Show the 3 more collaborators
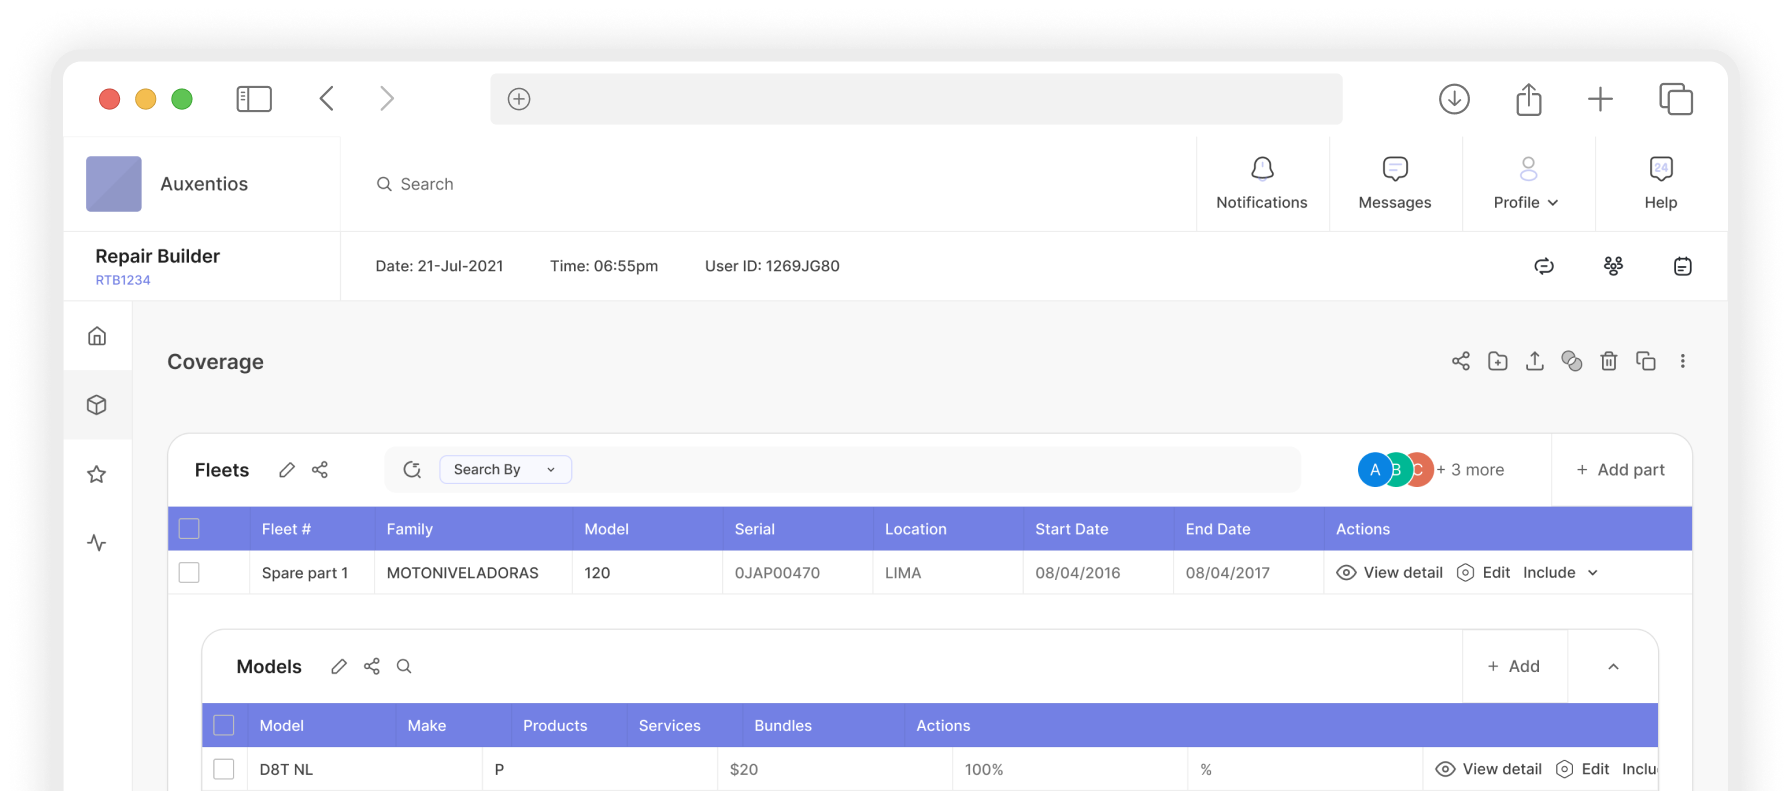This screenshot has height=791, width=1791. [x=1471, y=470]
